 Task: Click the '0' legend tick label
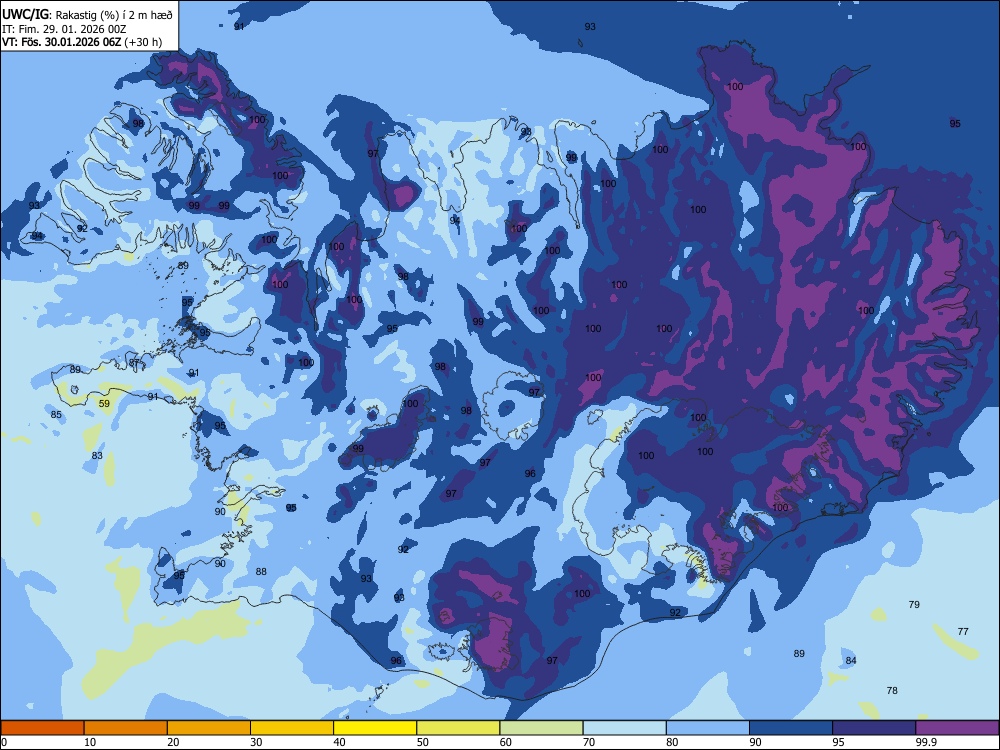pyautogui.click(x=4, y=742)
